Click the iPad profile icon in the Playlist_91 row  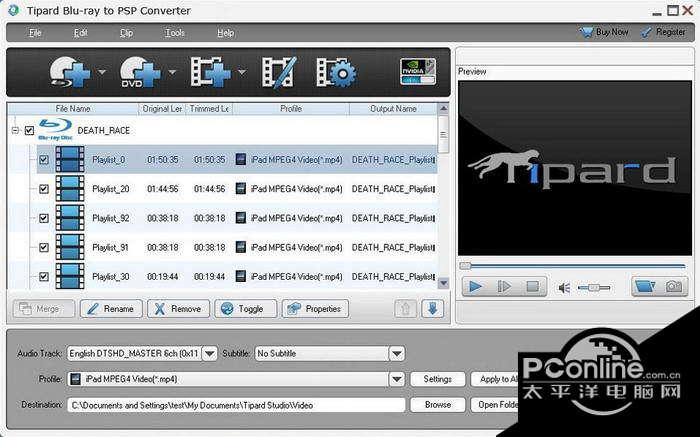pos(241,247)
